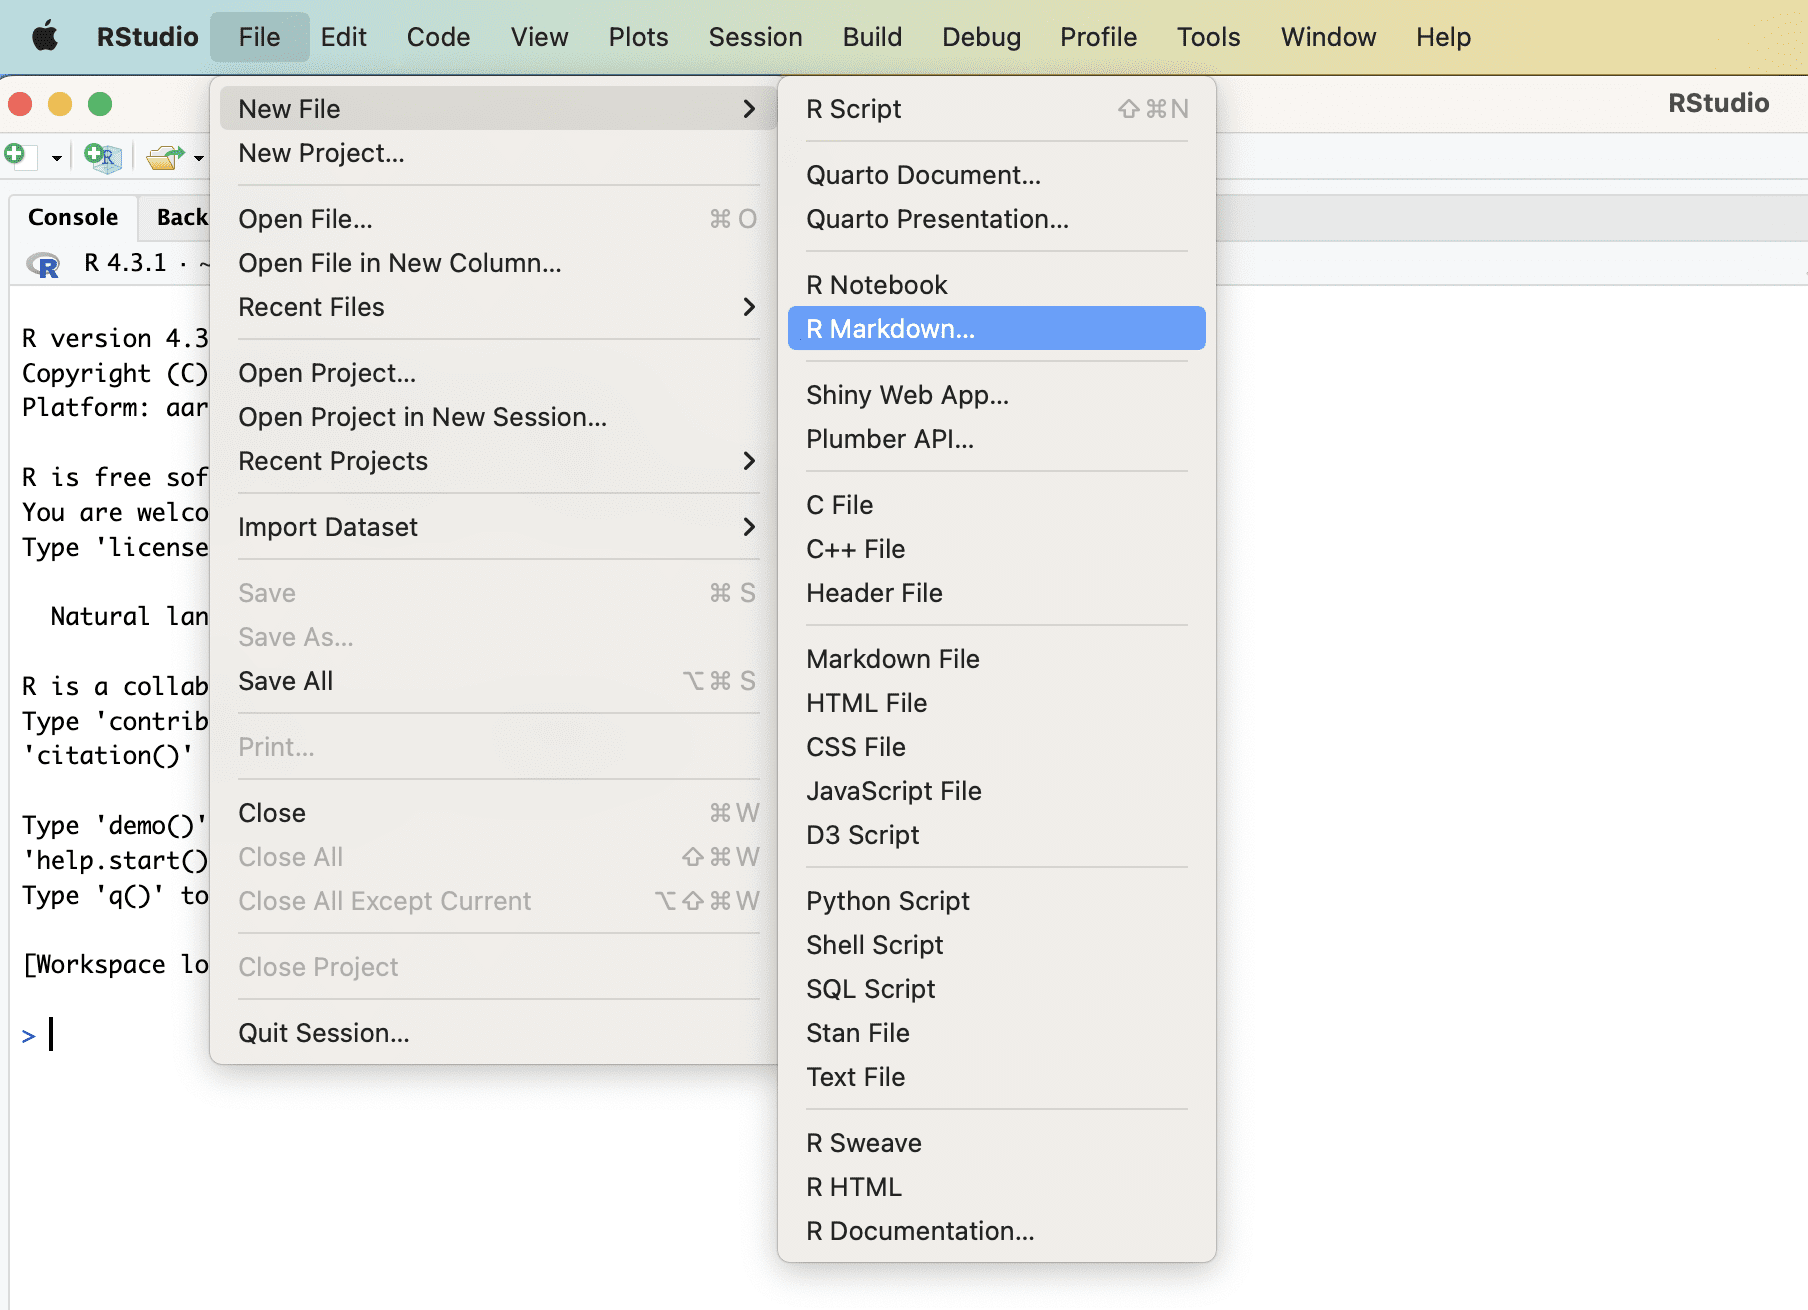Click the open file folder icon
1808x1310 pixels.
click(x=165, y=157)
